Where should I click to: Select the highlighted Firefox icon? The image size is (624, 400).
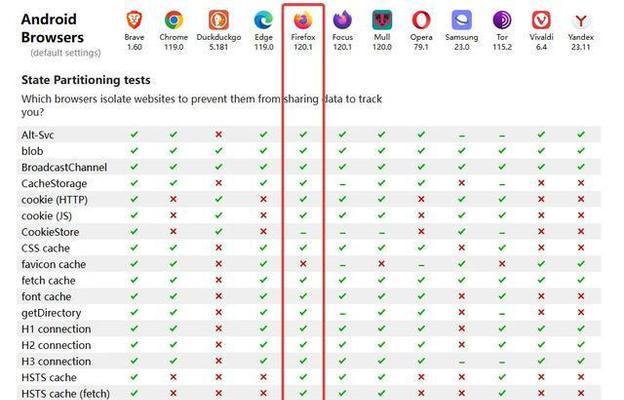(x=303, y=20)
